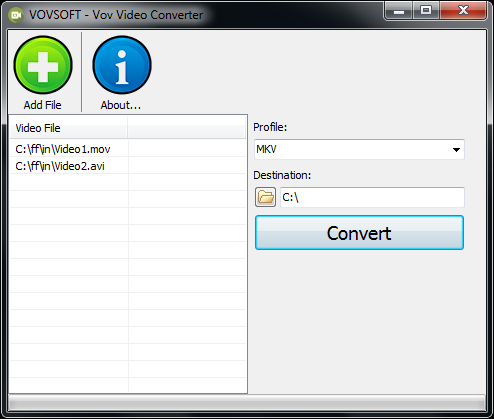Click the empty second column beside Video1.mov
This screenshot has width=494, height=419.
point(187,149)
